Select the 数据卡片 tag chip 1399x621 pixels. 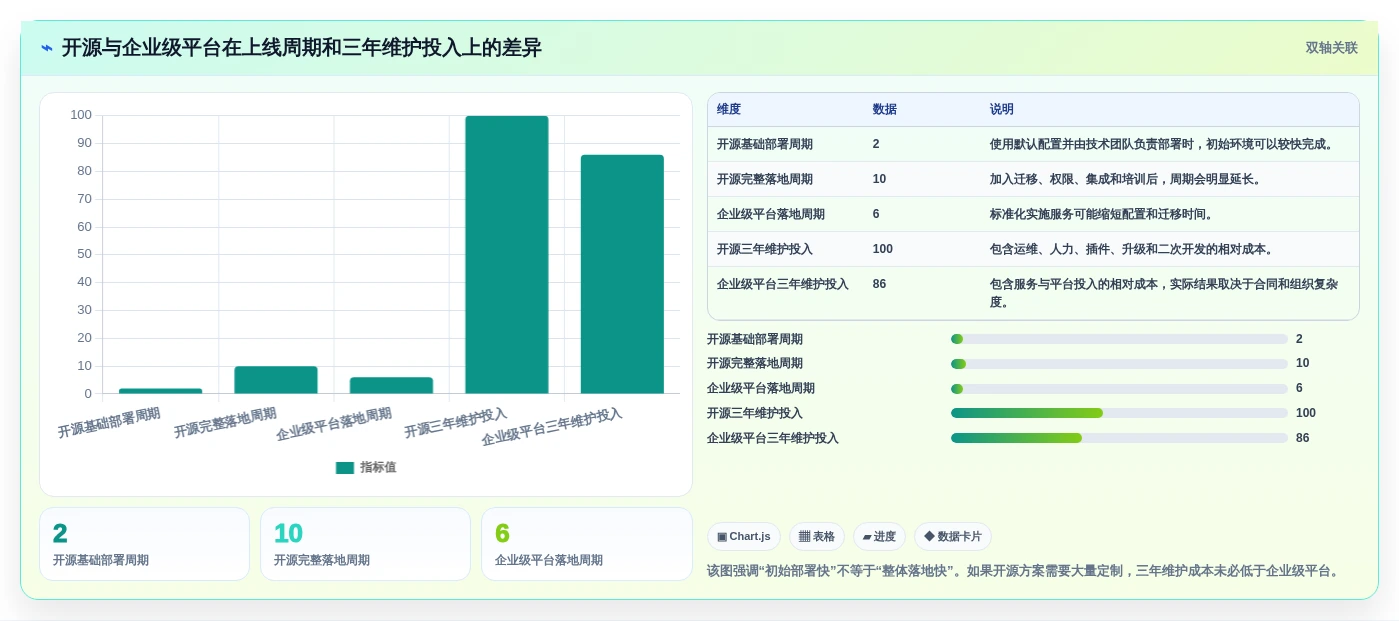click(x=953, y=537)
